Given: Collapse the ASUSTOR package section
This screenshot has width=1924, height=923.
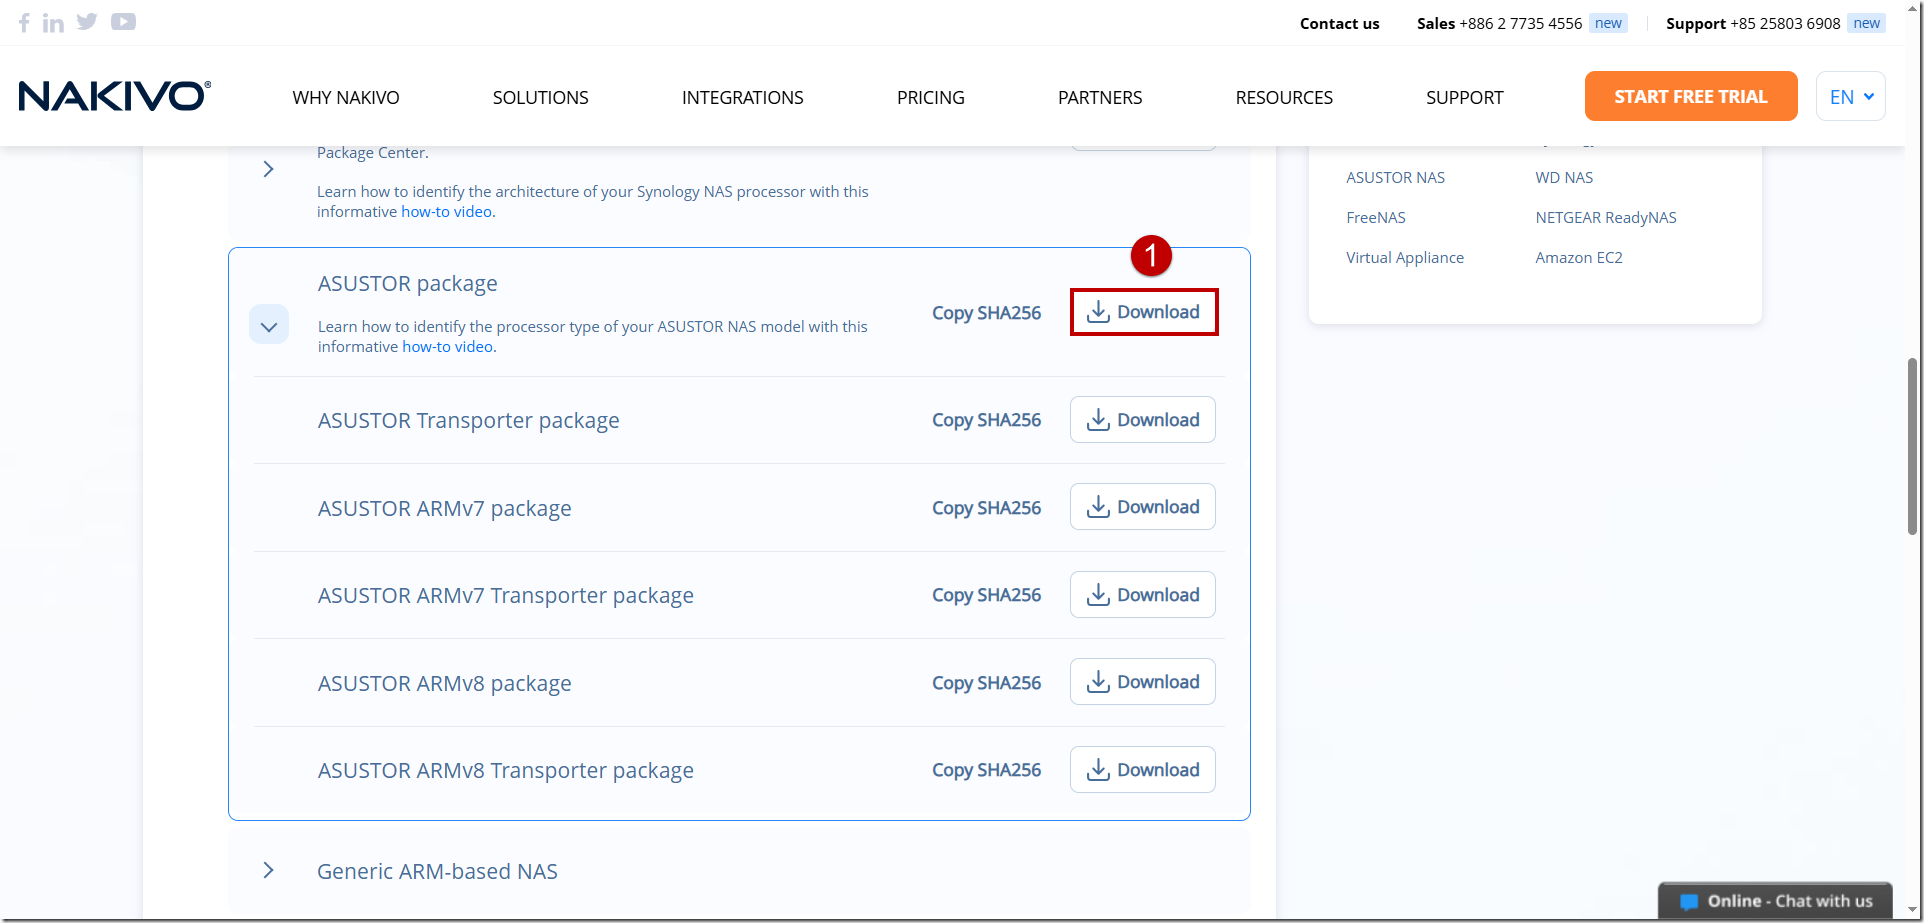Looking at the screenshot, I should (269, 325).
